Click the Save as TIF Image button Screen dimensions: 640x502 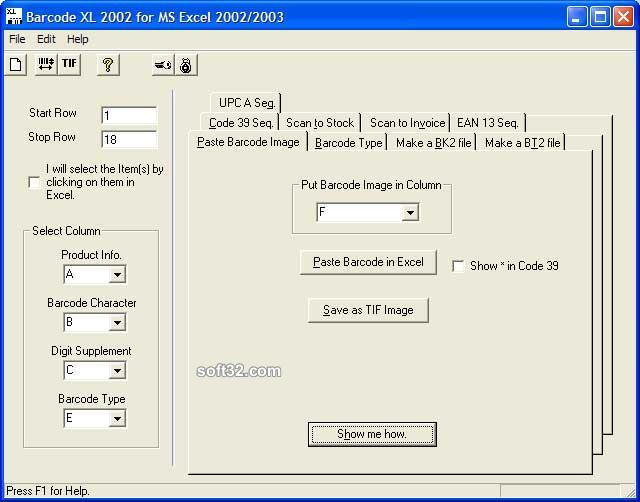(368, 310)
